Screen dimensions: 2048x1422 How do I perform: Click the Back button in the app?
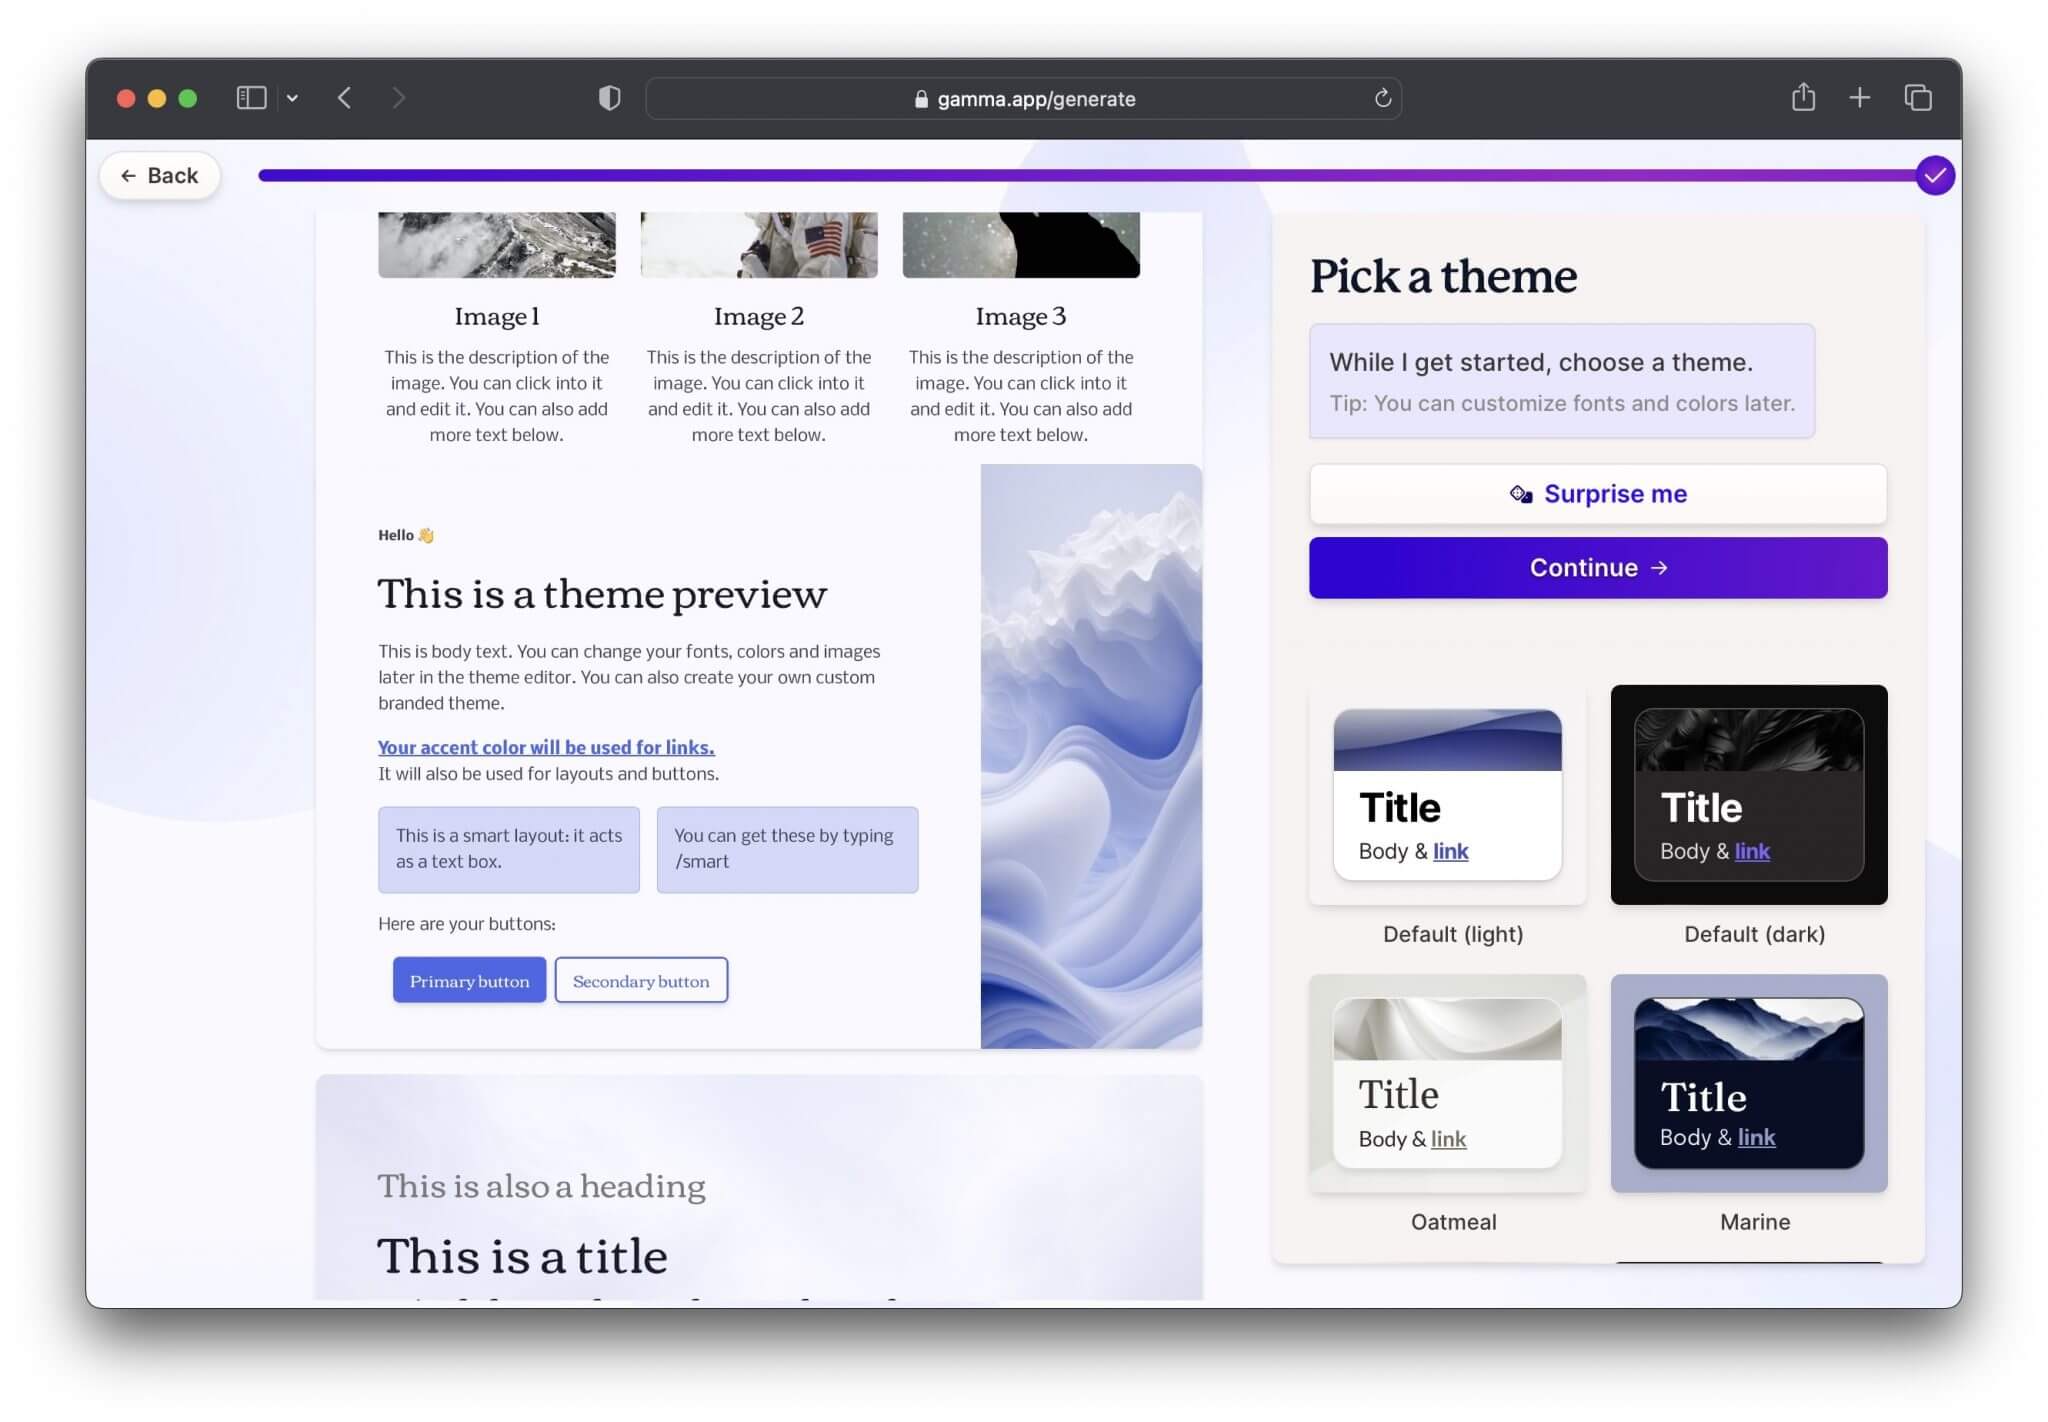click(160, 175)
